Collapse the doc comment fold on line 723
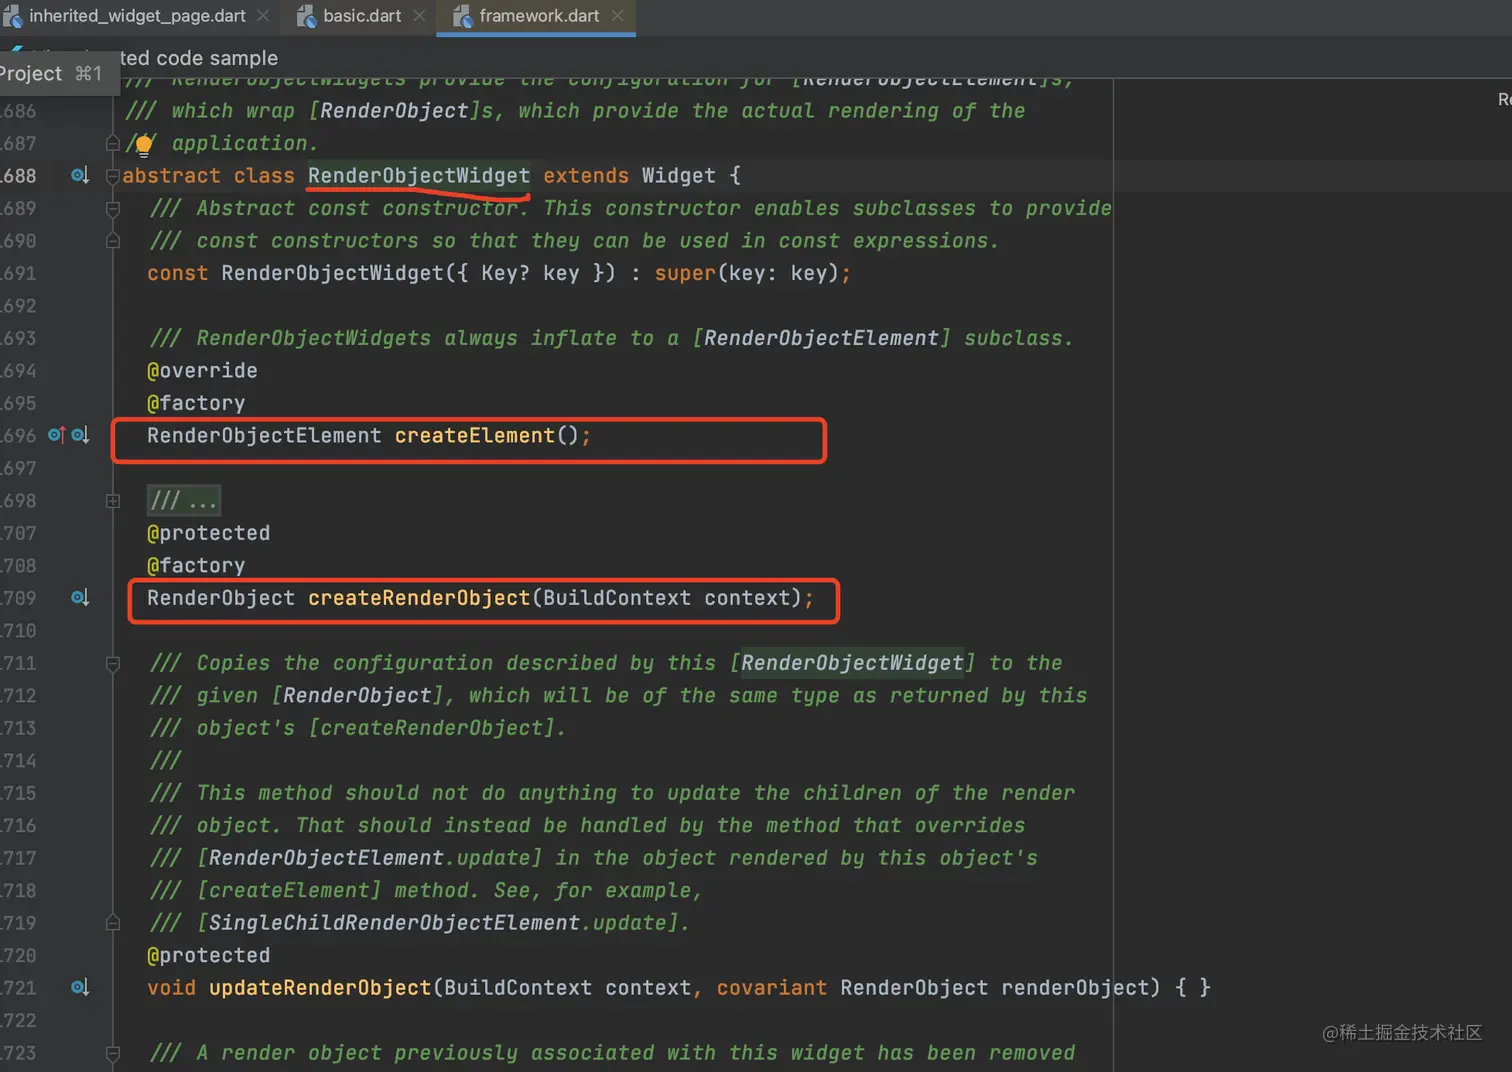 tap(113, 1053)
